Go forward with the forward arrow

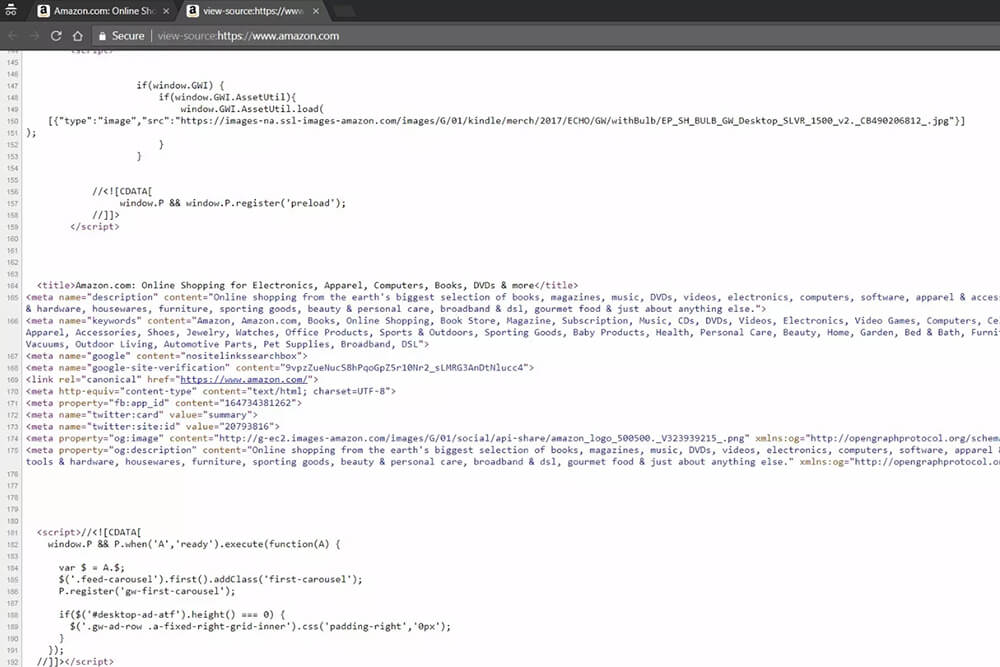34,36
